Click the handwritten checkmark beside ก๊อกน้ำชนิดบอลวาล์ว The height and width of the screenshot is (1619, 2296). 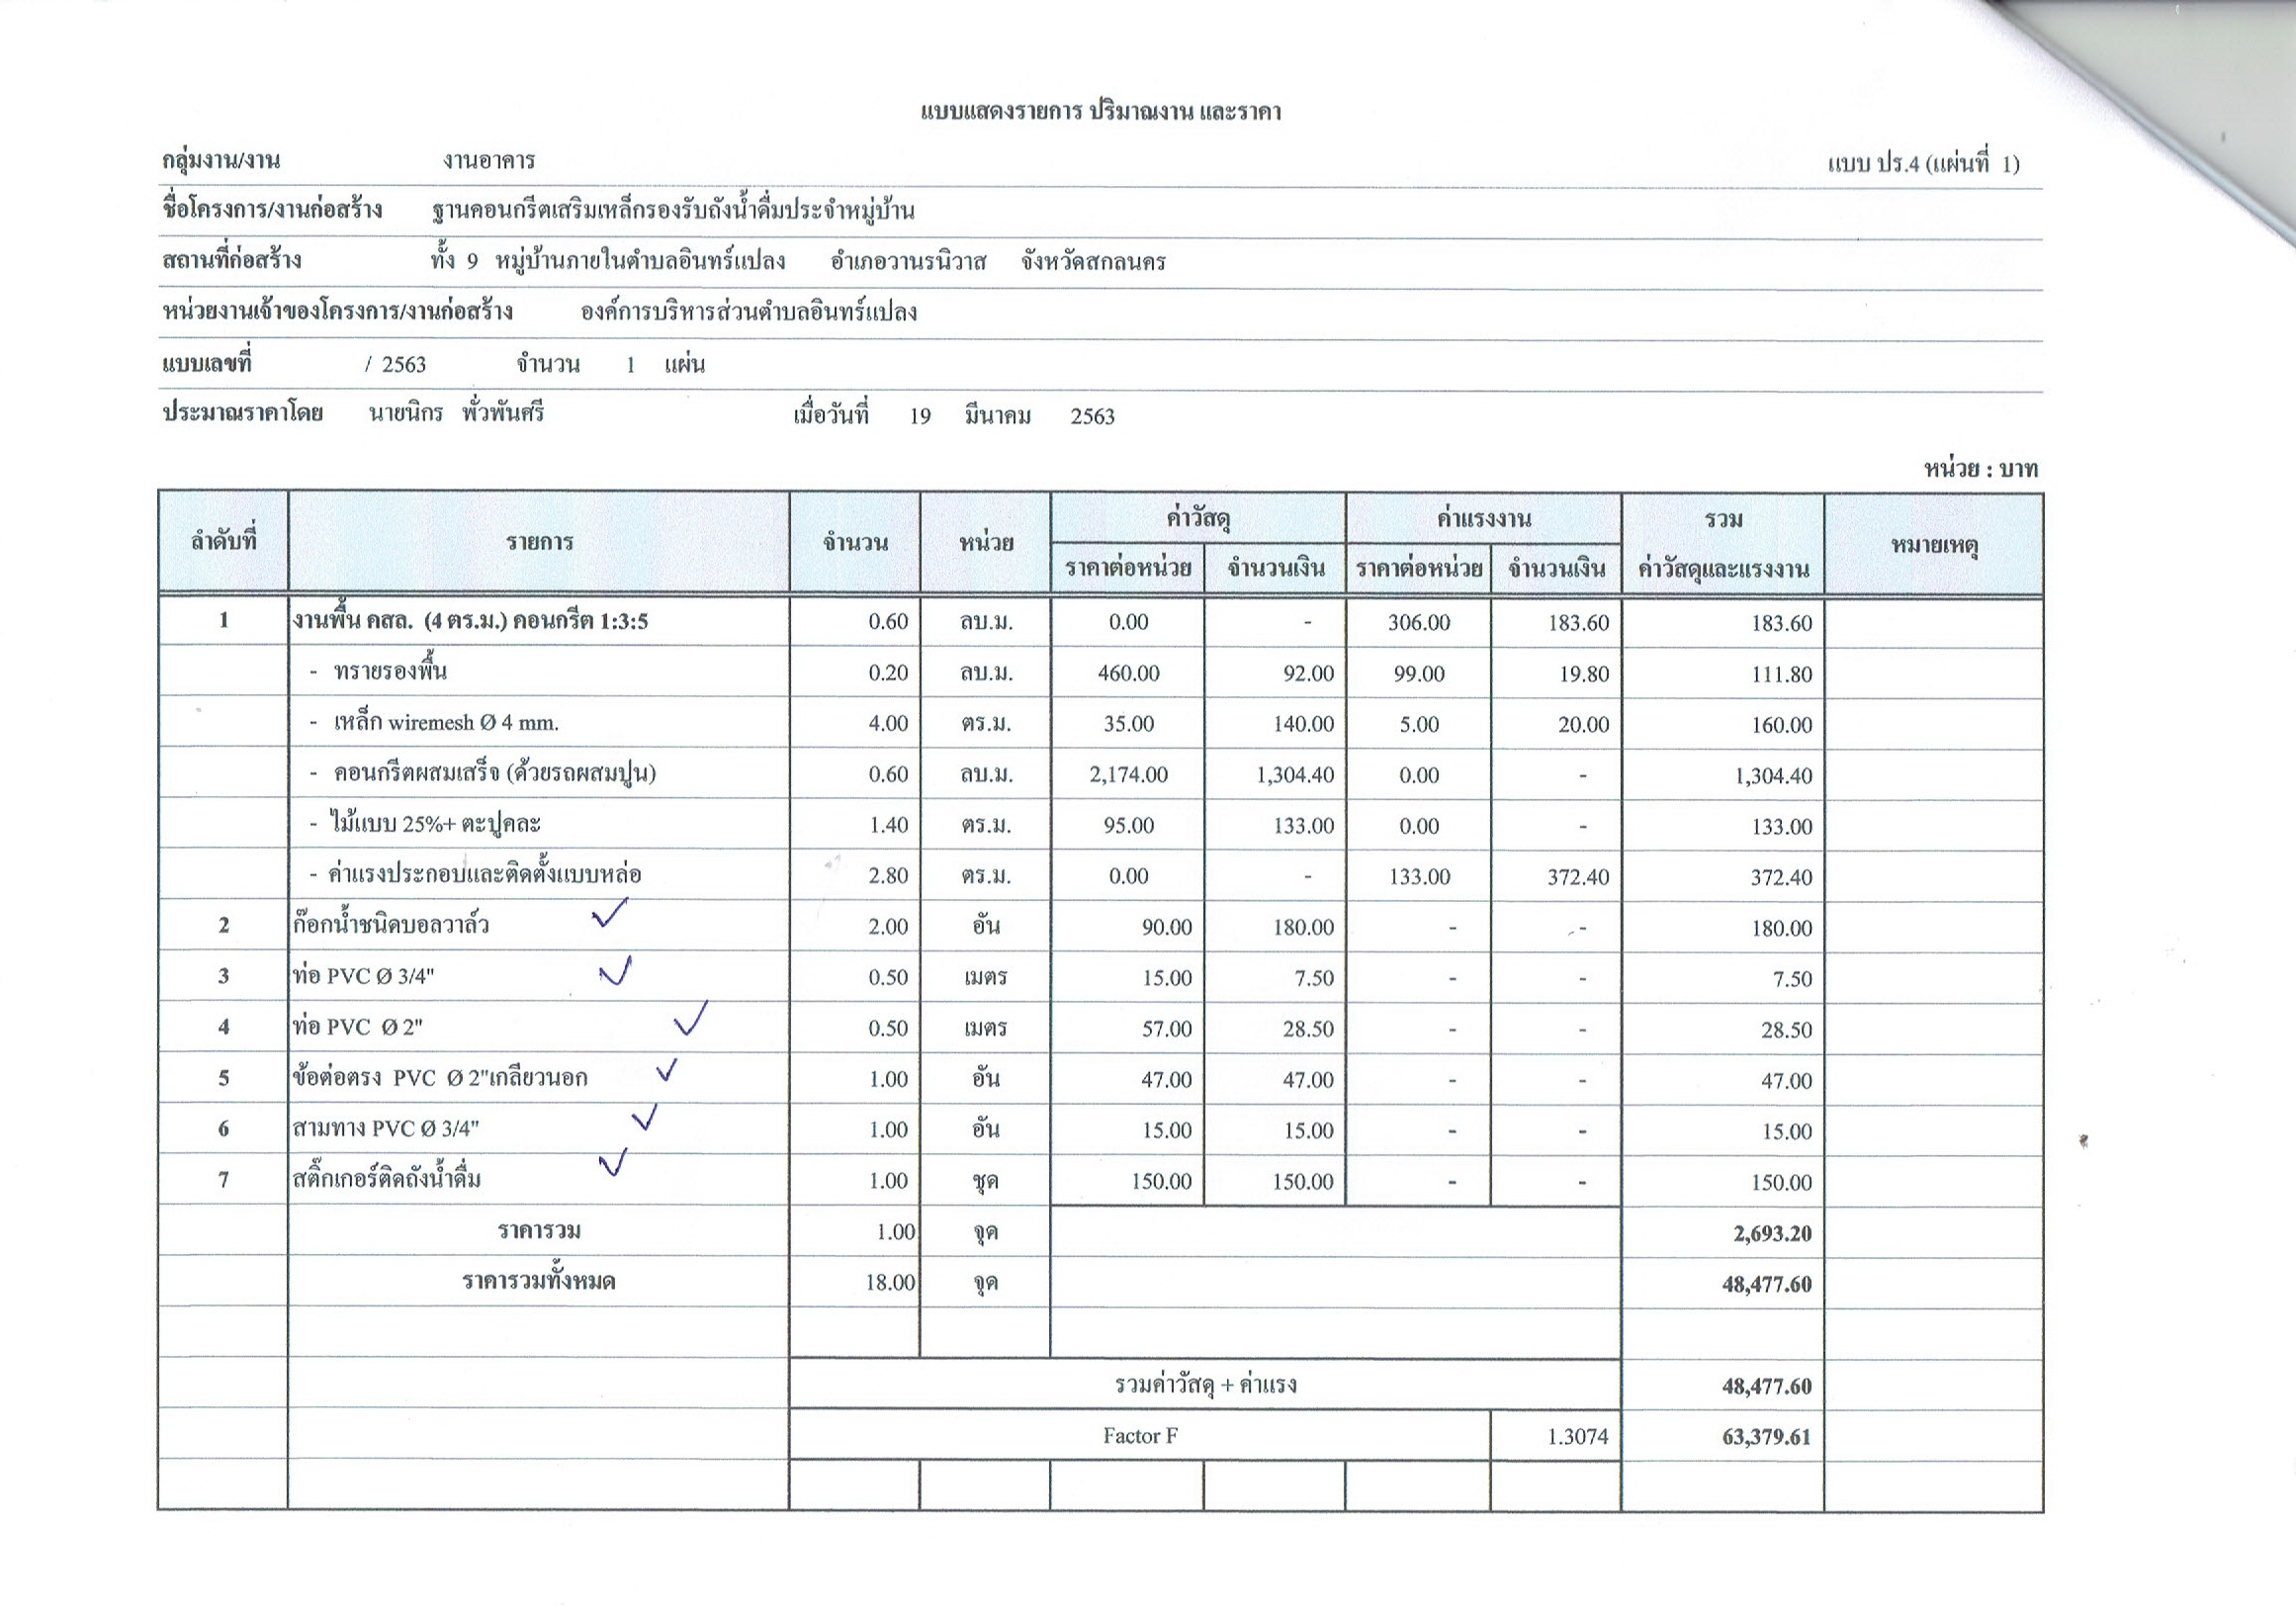[609, 912]
